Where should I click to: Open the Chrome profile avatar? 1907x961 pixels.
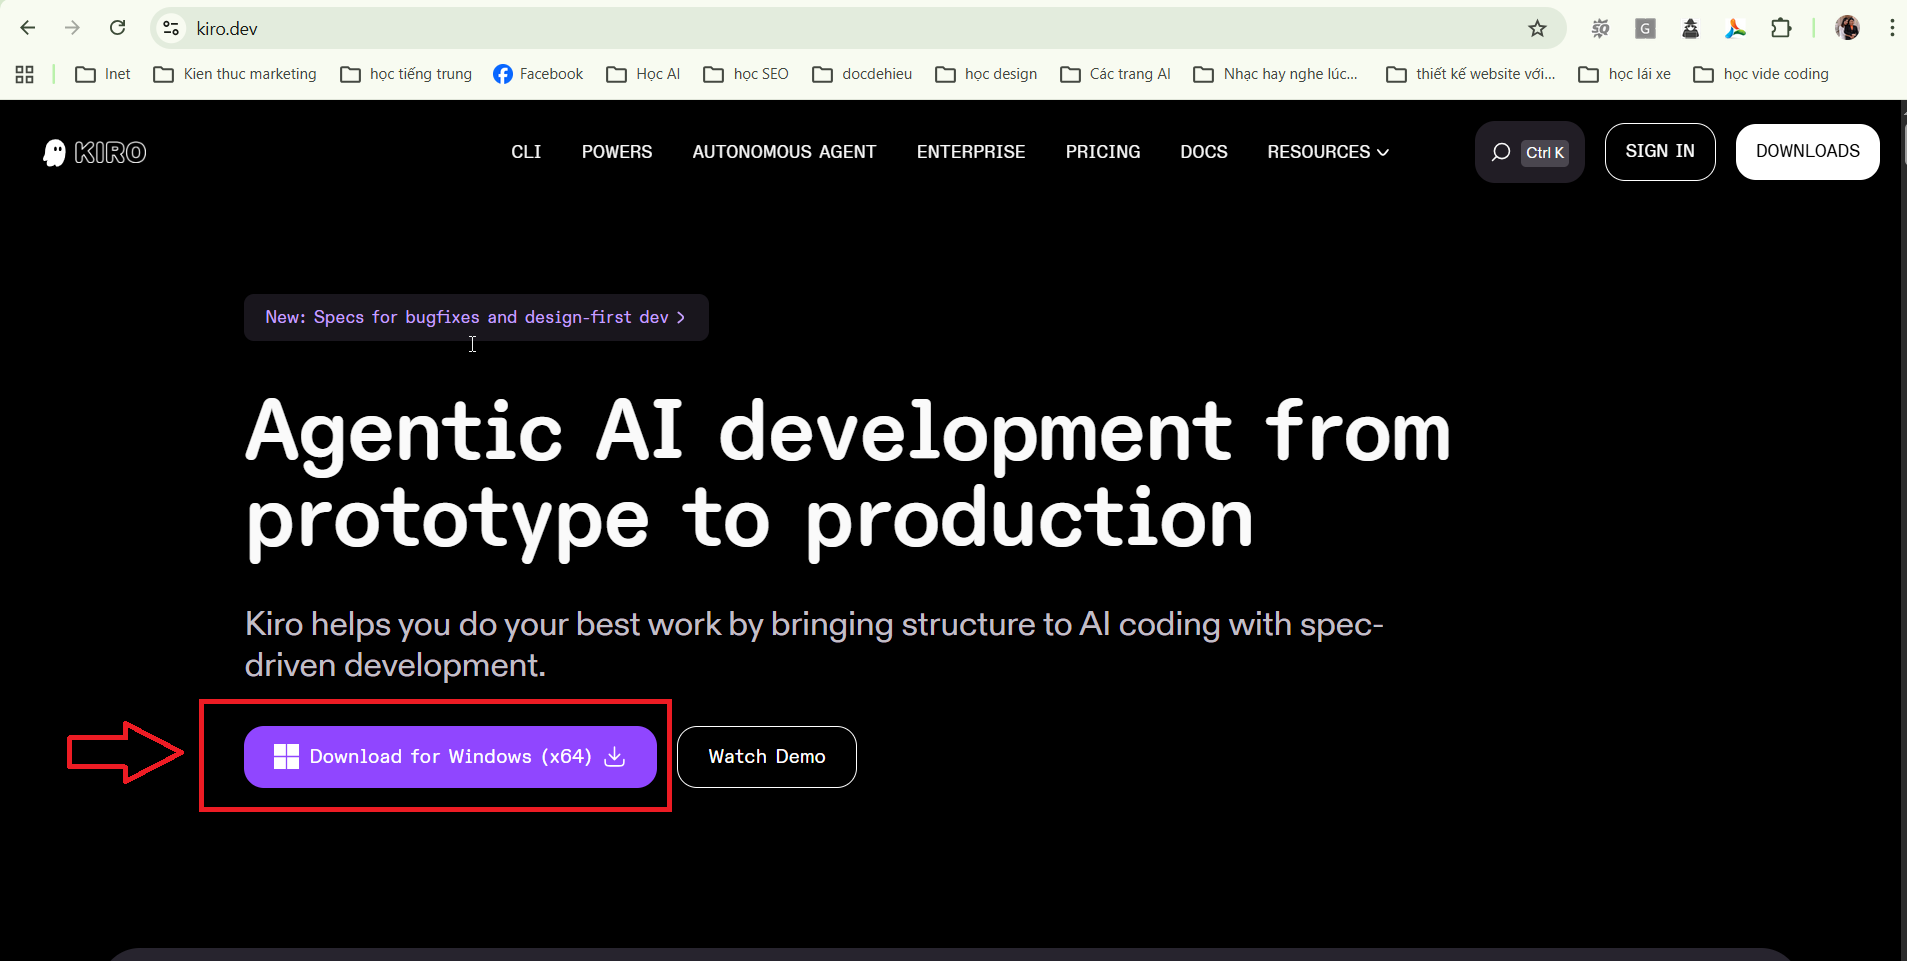point(1847,28)
